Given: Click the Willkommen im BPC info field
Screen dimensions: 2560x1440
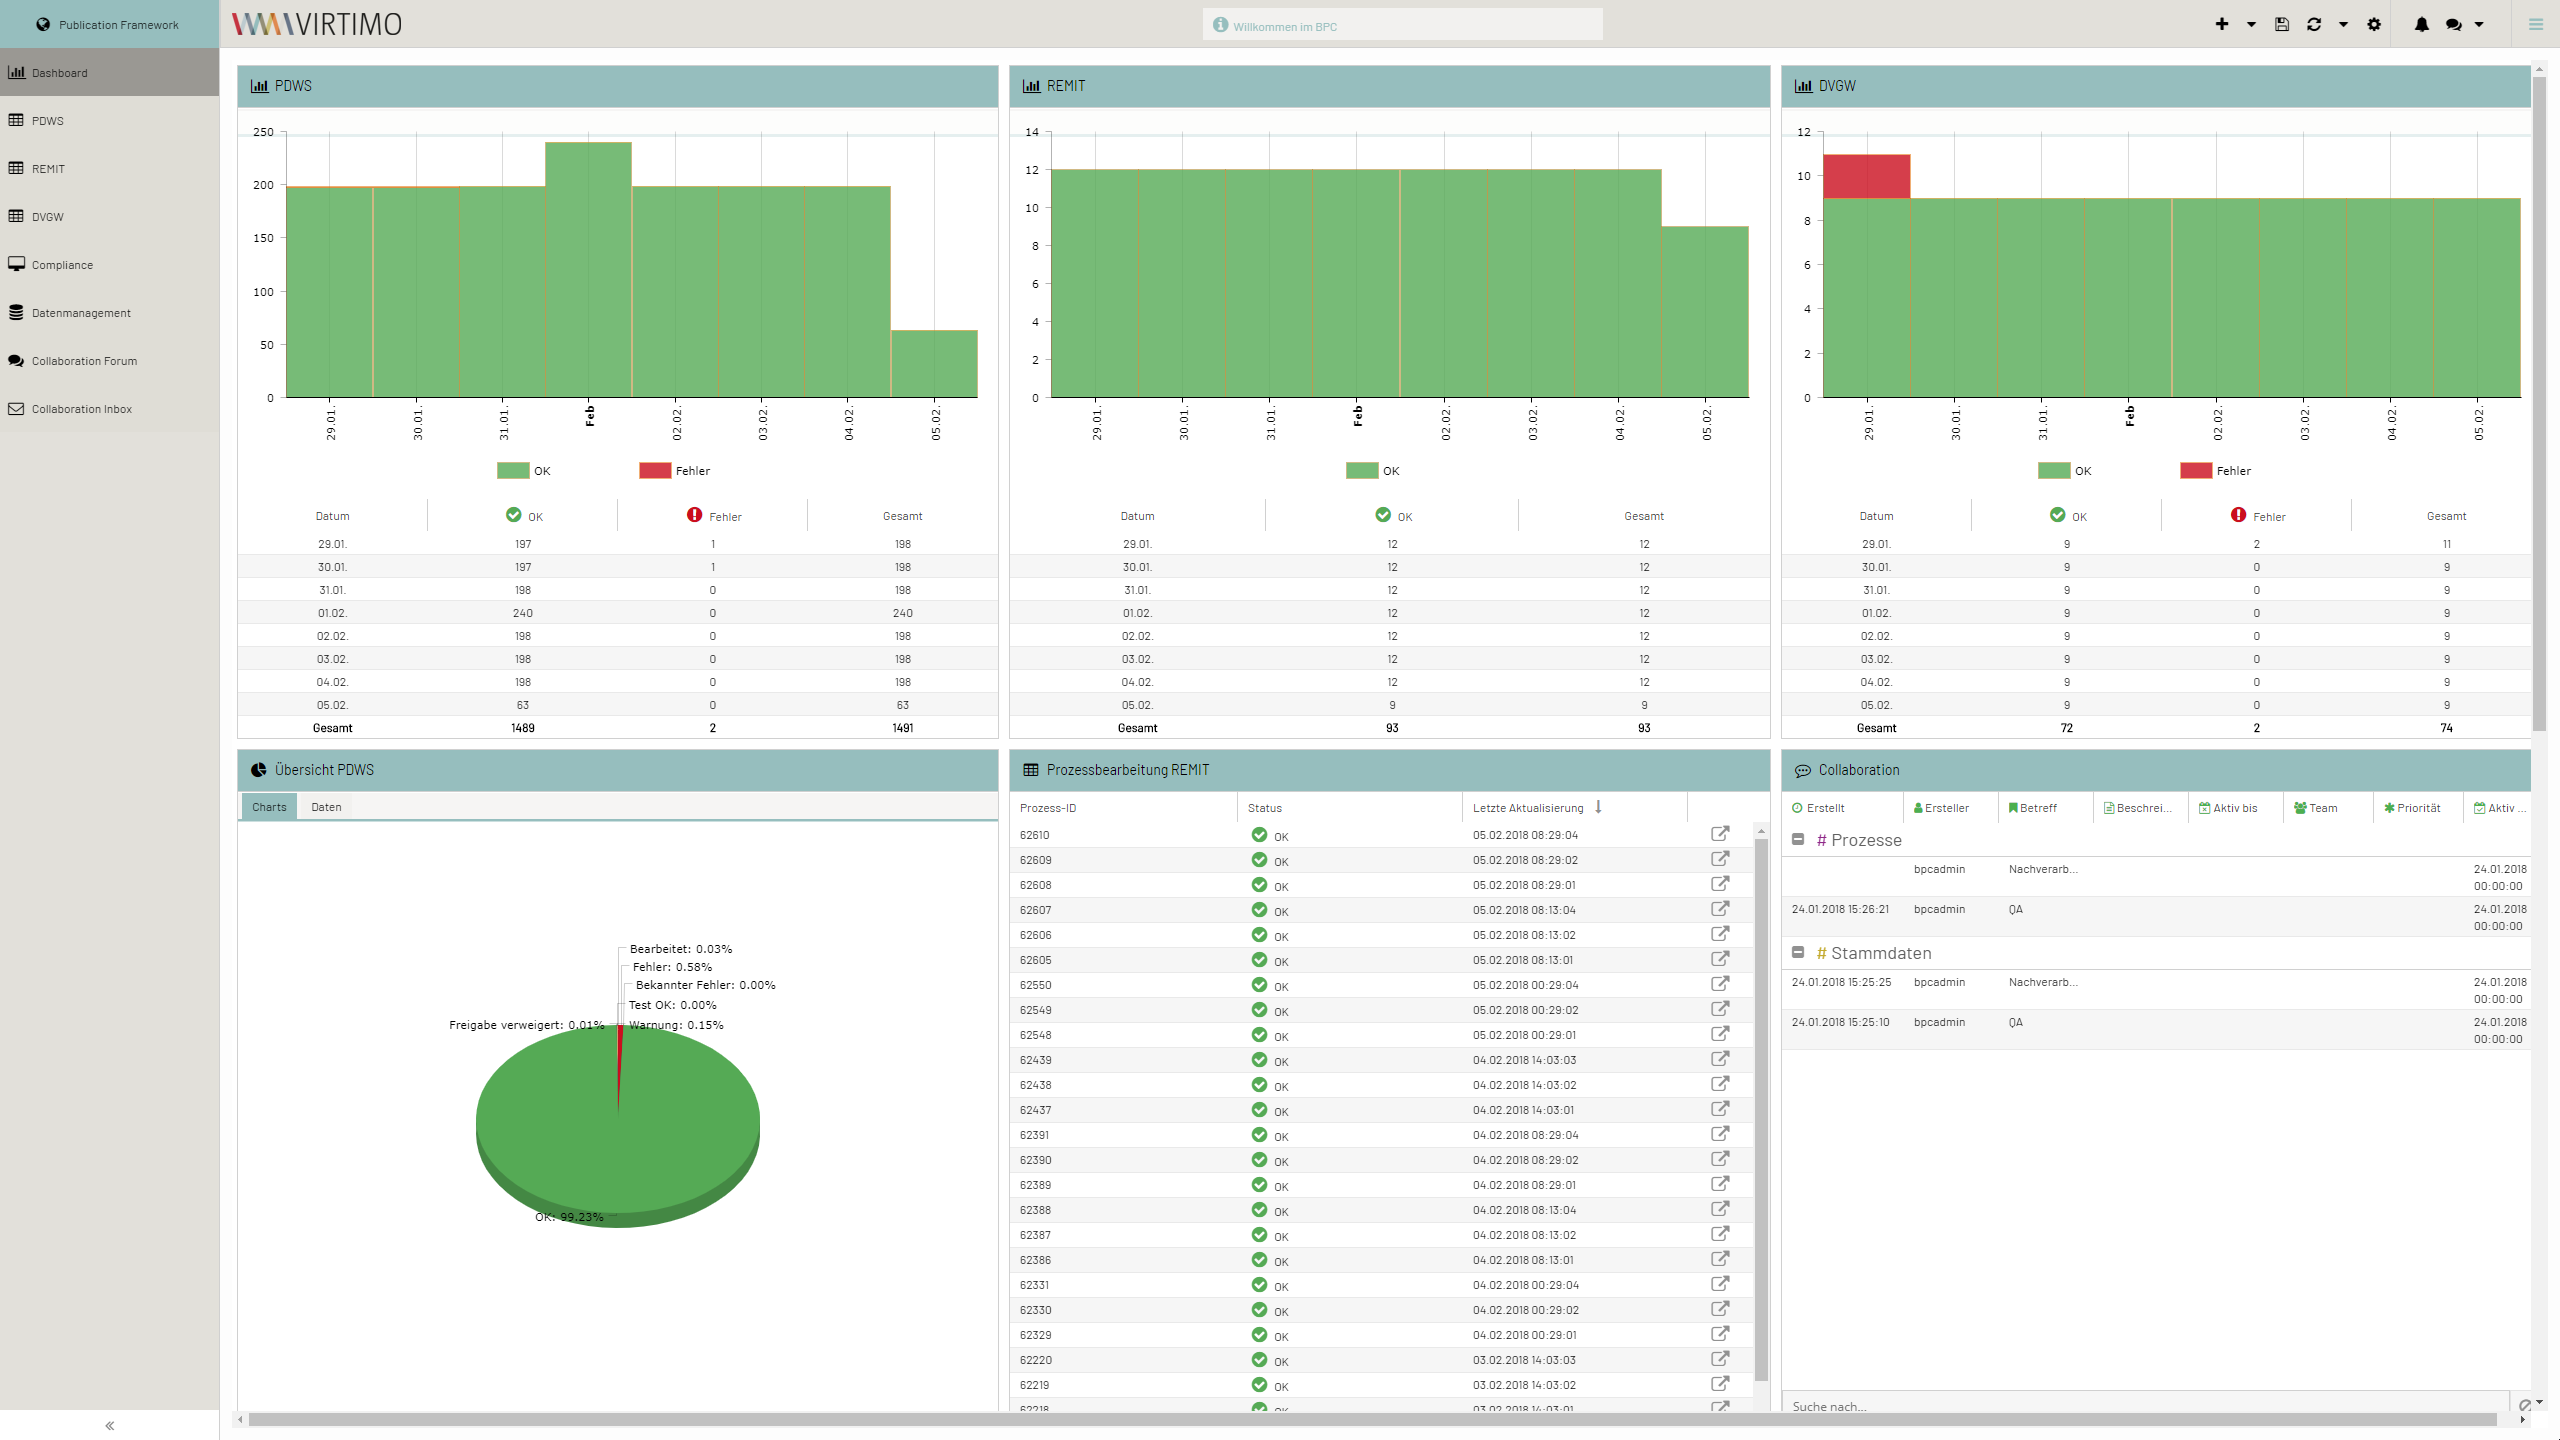Looking at the screenshot, I should [x=1402, y=25].
